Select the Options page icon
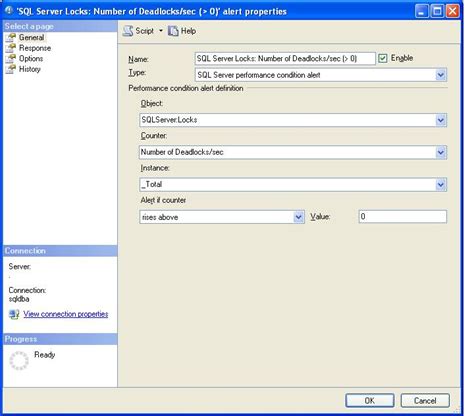The width and height of the screenshot is (474, 416). tap(11, 59)
